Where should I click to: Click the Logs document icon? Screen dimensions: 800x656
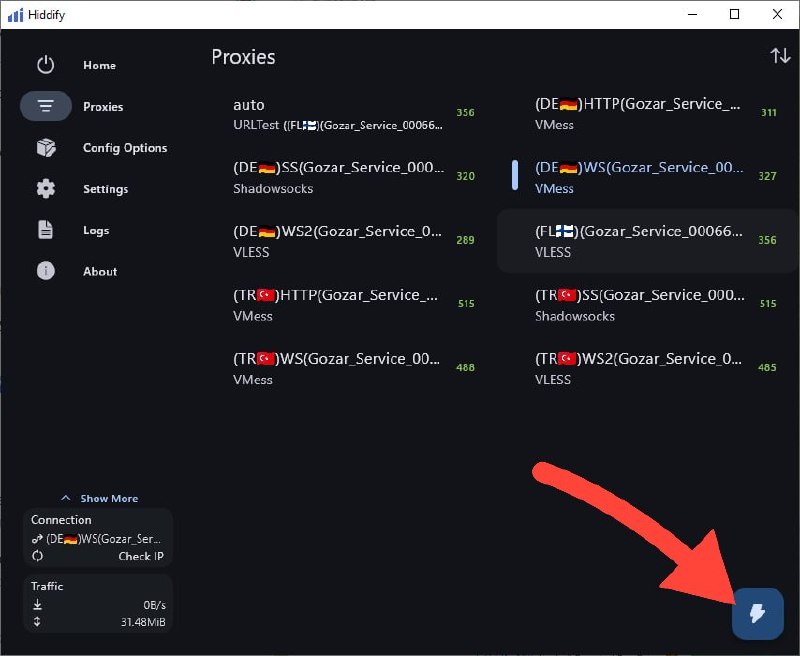[45, 230]
